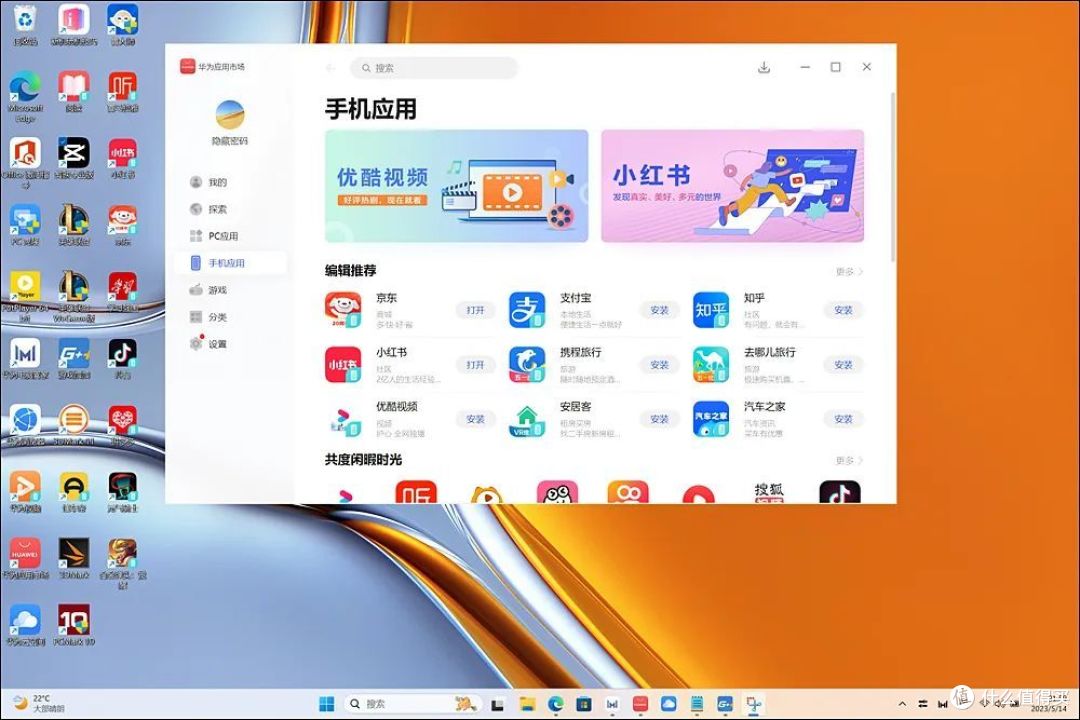Select the 3DMark desktop shortcut
Image resolution: width=1080 pixels, height=720 pixels.
tap(74, 558)
